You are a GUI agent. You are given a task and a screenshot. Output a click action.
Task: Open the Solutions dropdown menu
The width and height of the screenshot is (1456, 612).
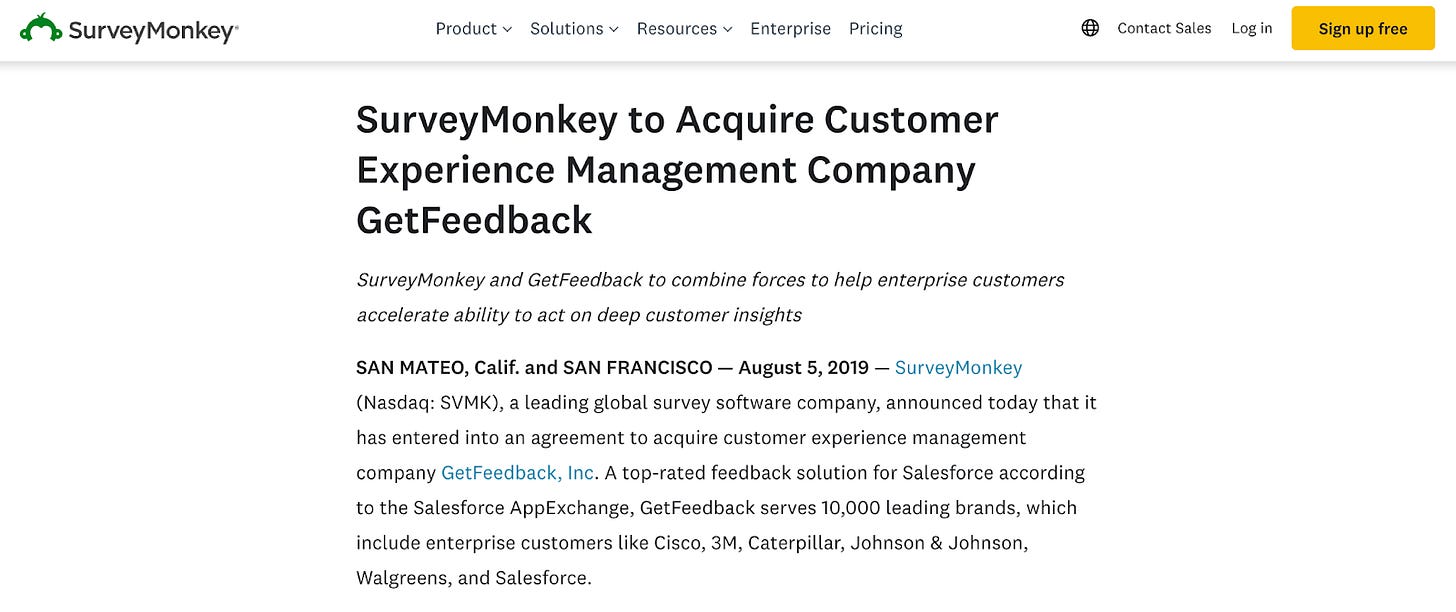coord(574,28)
